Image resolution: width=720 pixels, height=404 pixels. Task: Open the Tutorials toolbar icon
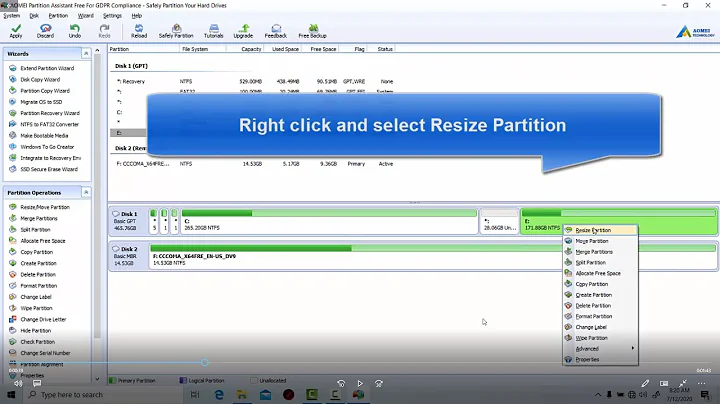point(214,31)
